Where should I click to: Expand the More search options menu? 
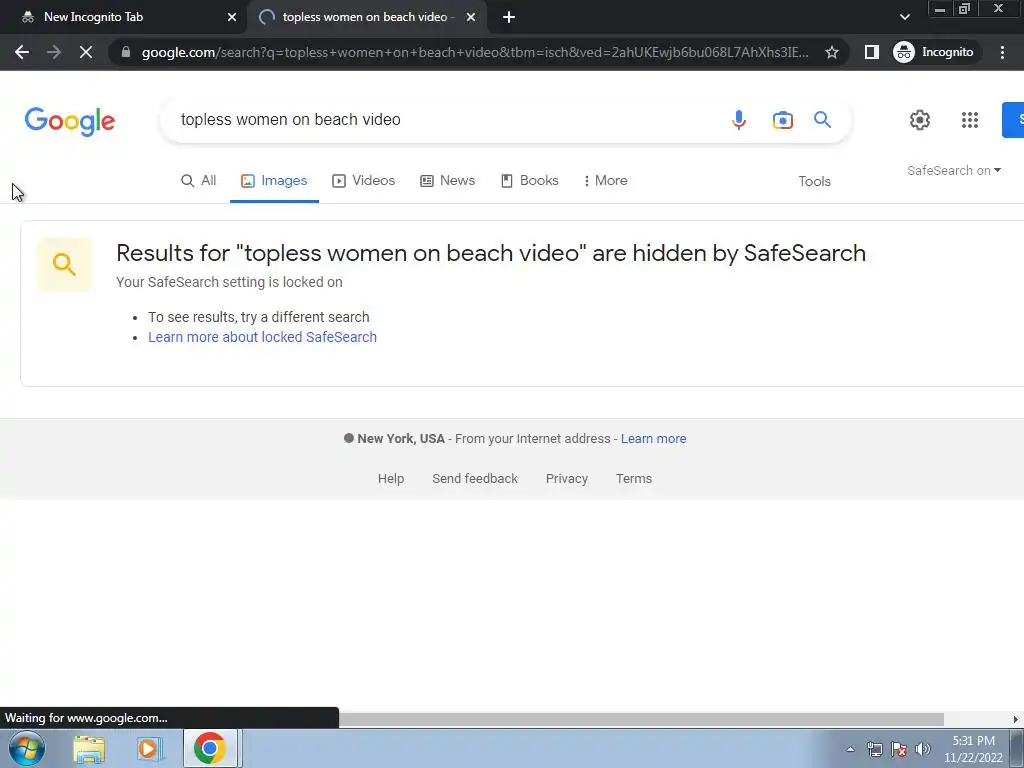[605, 181]
